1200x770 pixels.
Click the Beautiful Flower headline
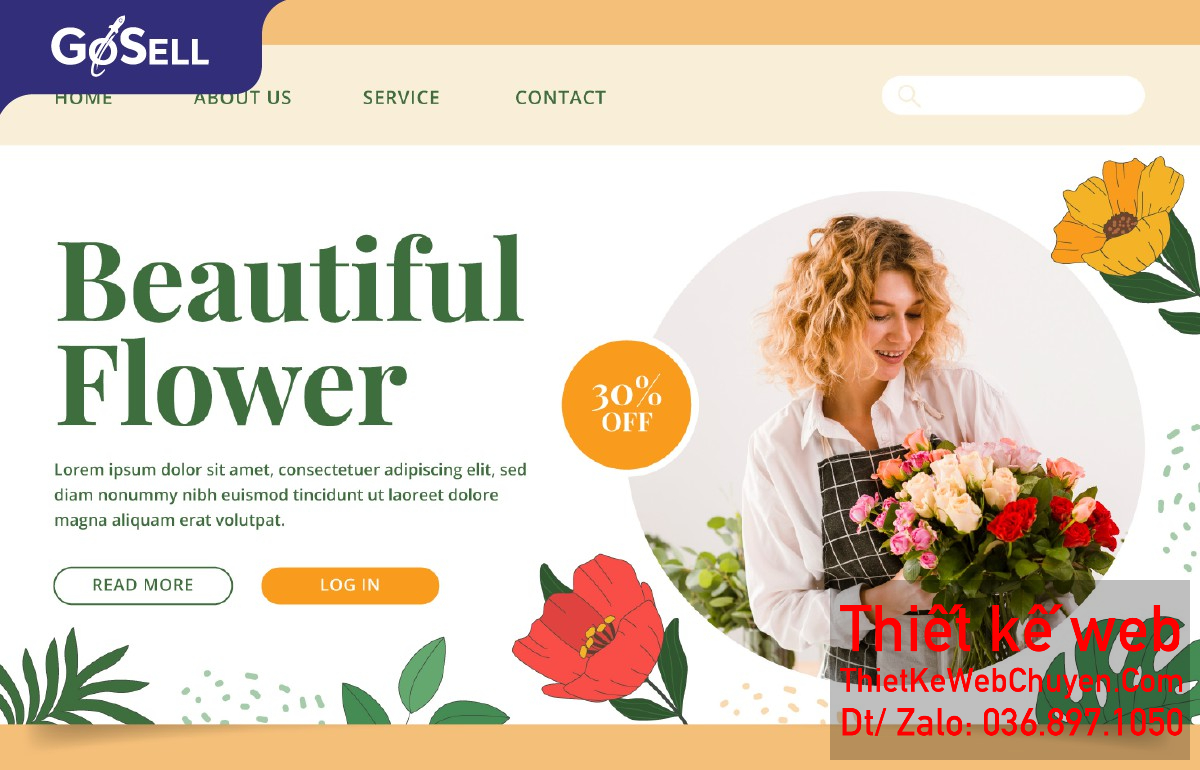point(290,331)
